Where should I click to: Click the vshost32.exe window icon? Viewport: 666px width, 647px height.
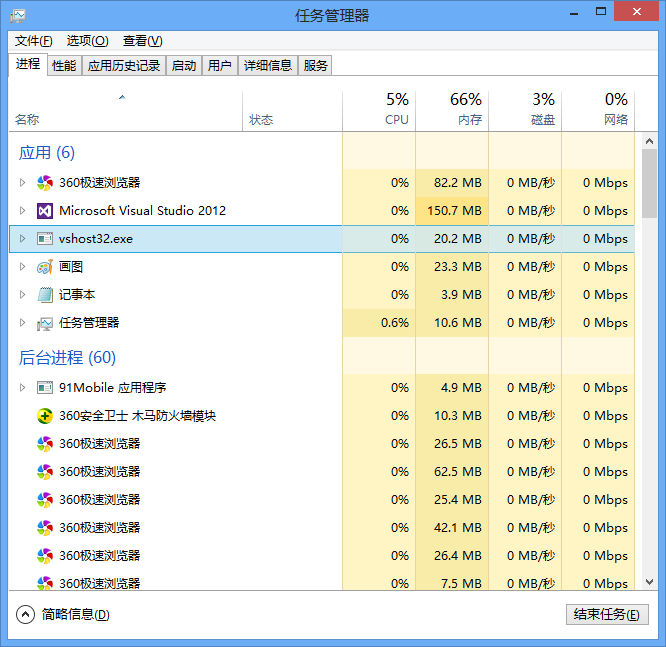point(45,239)
